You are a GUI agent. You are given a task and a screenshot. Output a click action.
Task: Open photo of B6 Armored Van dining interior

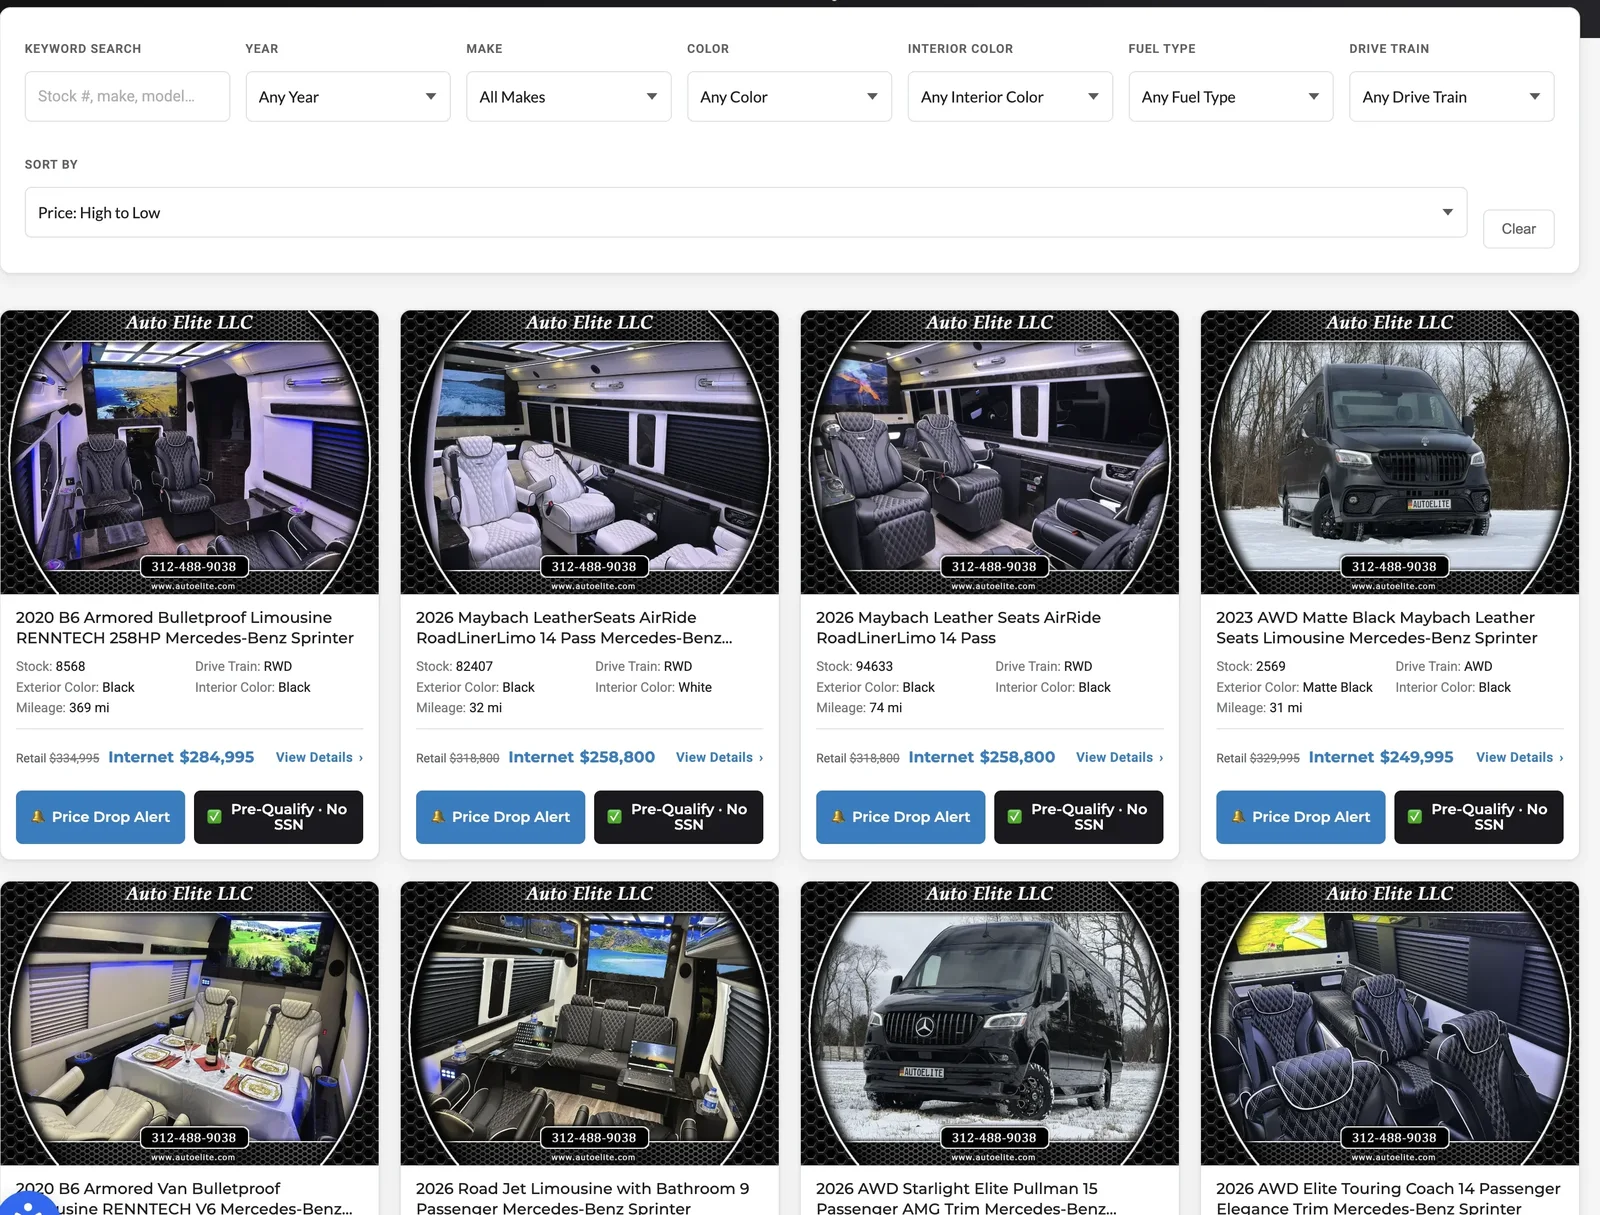point(189,1023)
